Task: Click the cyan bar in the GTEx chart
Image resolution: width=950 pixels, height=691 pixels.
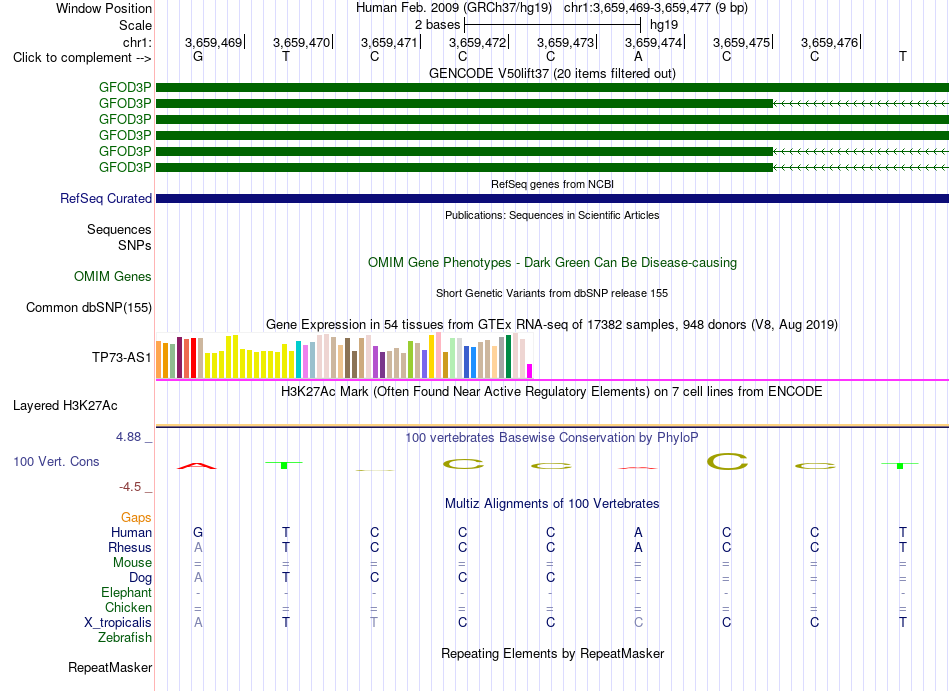Action: tap(299, 360)
